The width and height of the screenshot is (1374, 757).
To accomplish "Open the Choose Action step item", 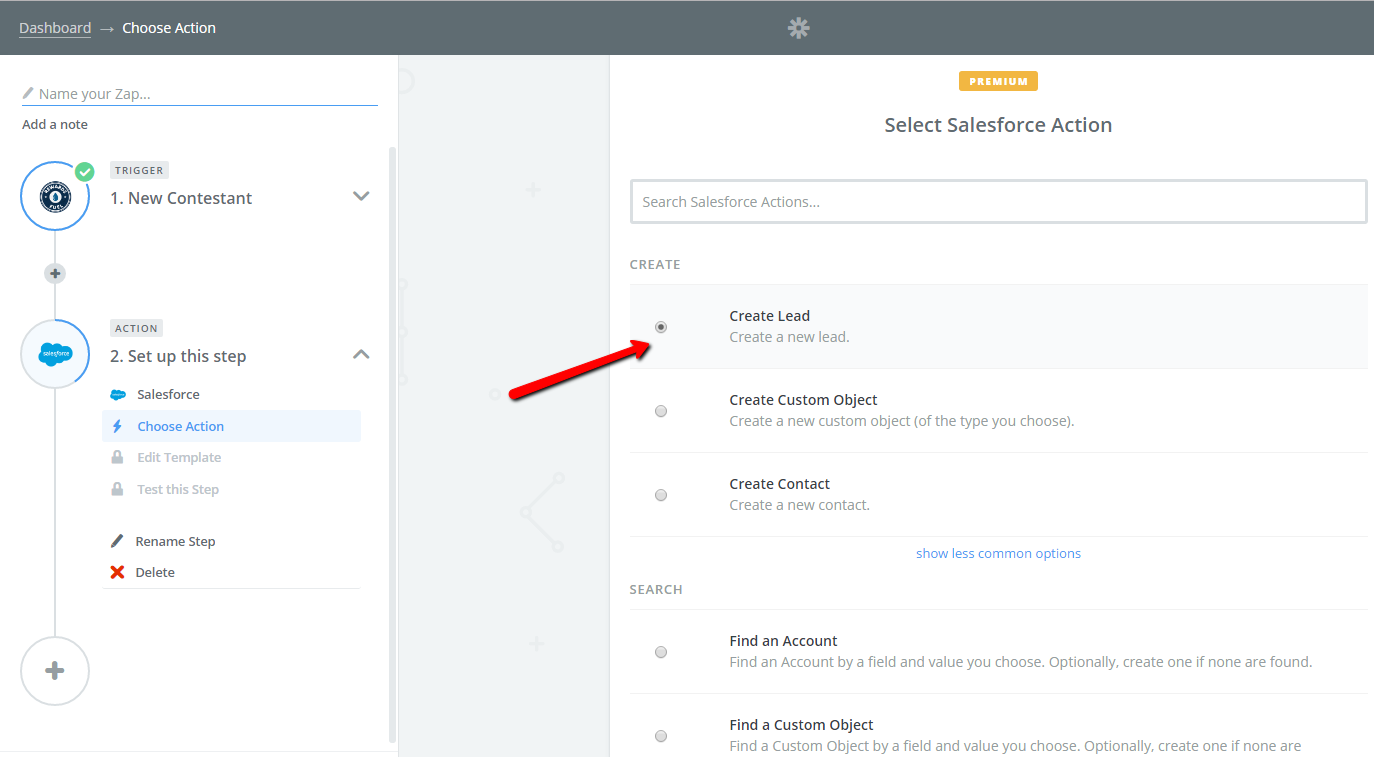I will (x=231, y=426).
